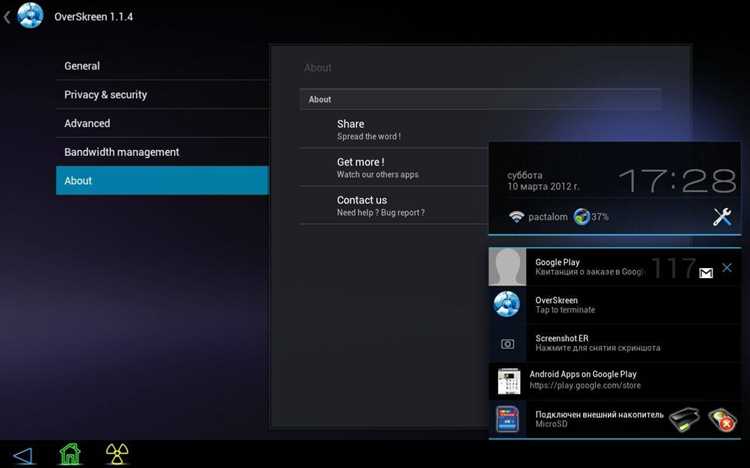Screen dimensions: 750x468
Task: Tap the system Back navigation button
Action: (23, 456)
